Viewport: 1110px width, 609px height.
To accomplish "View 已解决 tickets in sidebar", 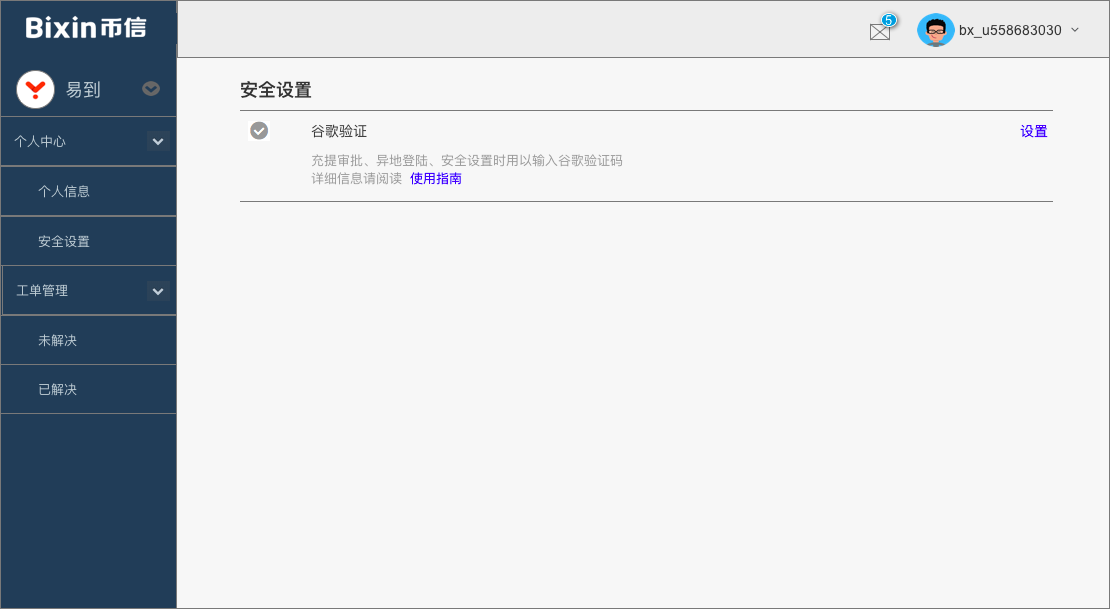I will point(57,389).
